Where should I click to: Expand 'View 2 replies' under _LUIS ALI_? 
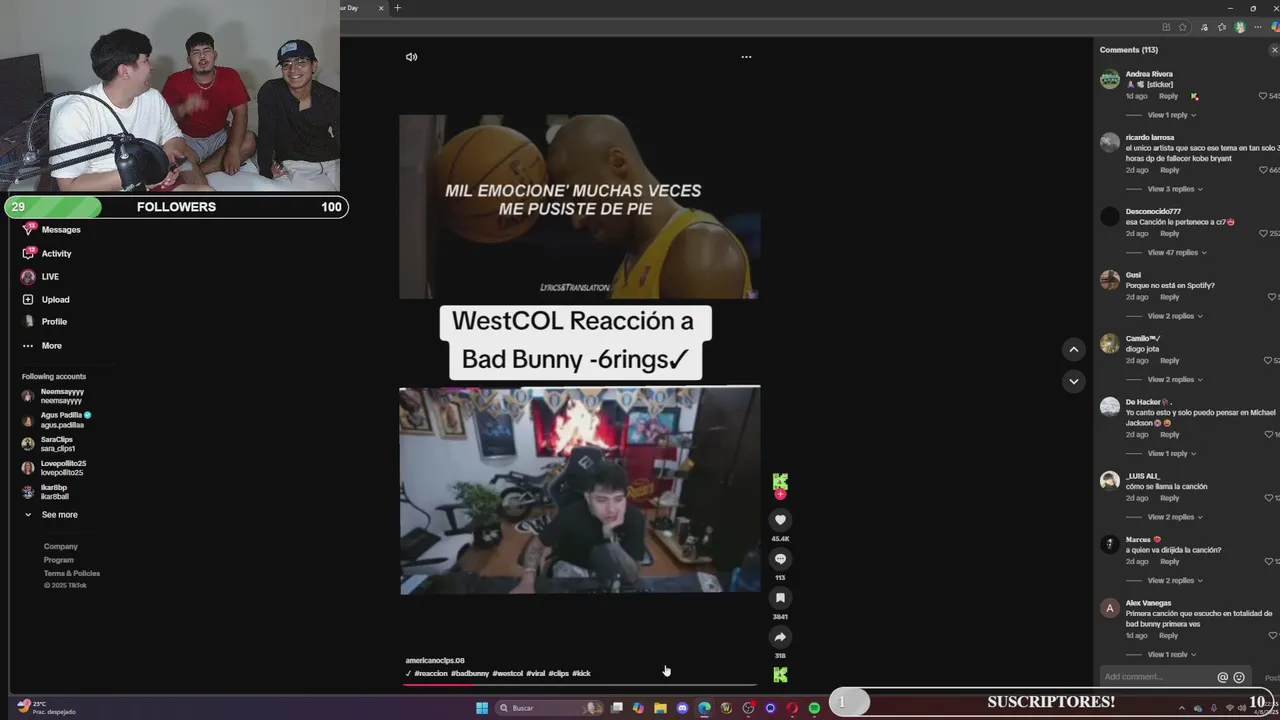click(1175, 517)
